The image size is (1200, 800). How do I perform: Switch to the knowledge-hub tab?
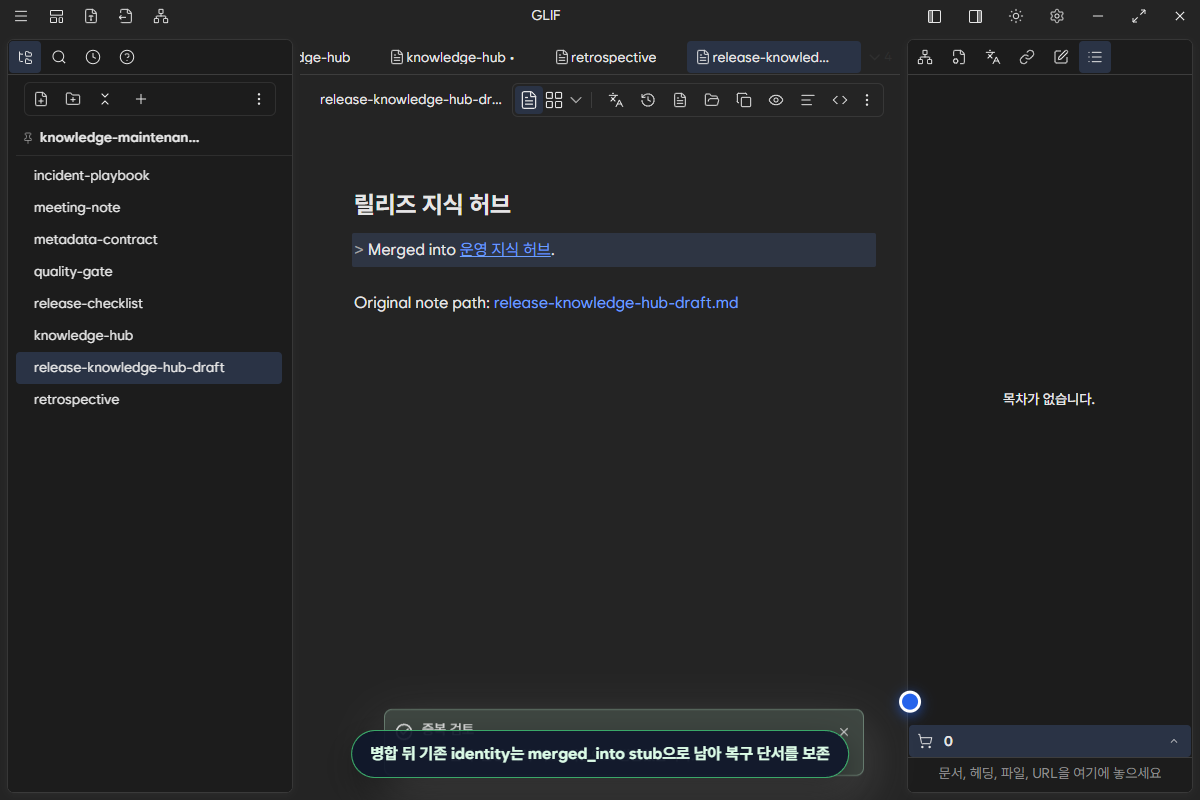click(x=453, y=57)
